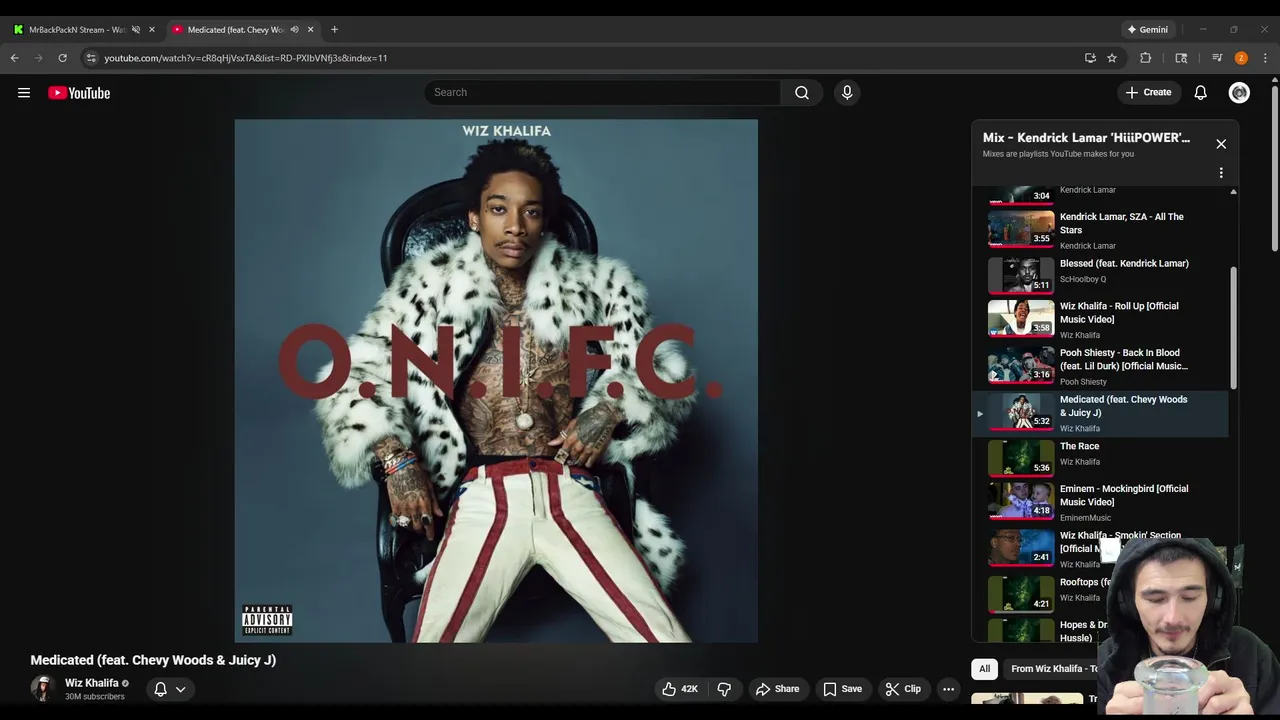Select the From Wiz Khalifa filter chip
The image size is (1280, 720).
pos(1050,669)
